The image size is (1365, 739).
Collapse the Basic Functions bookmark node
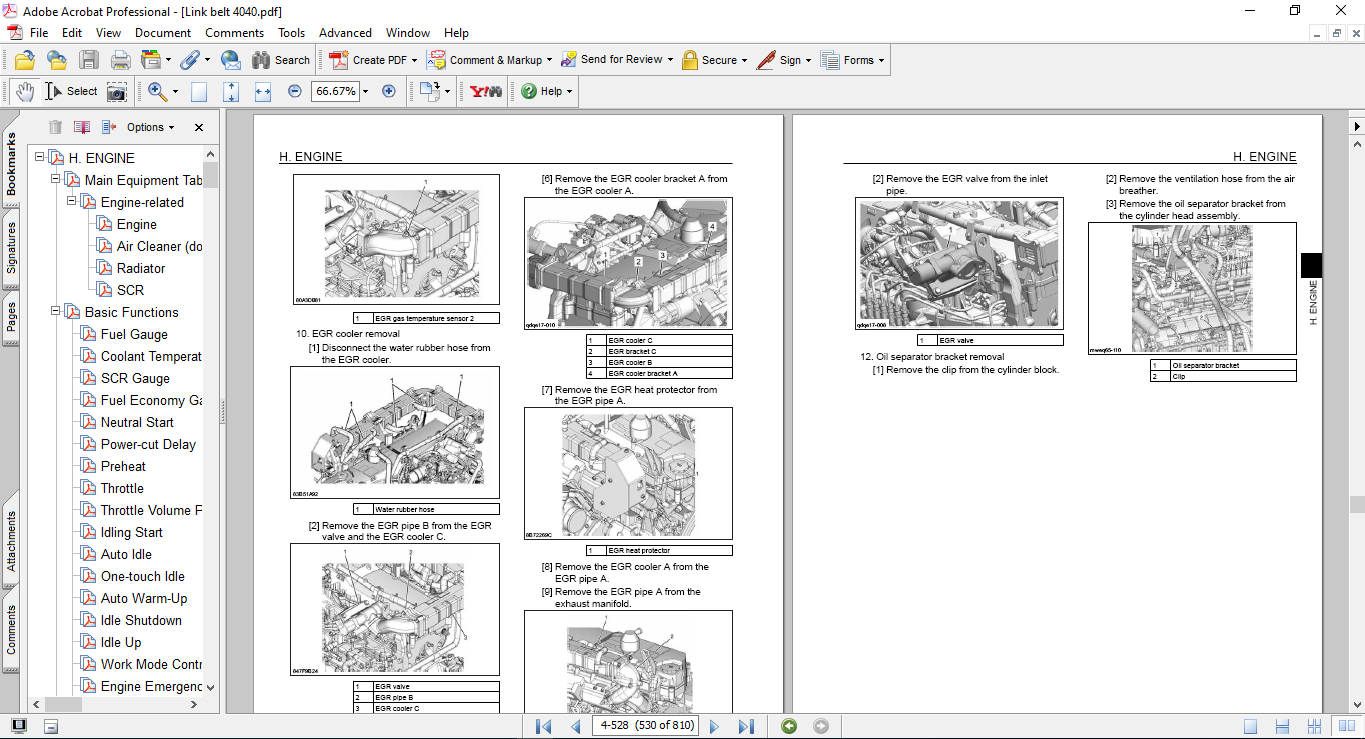tap(56, 312)
